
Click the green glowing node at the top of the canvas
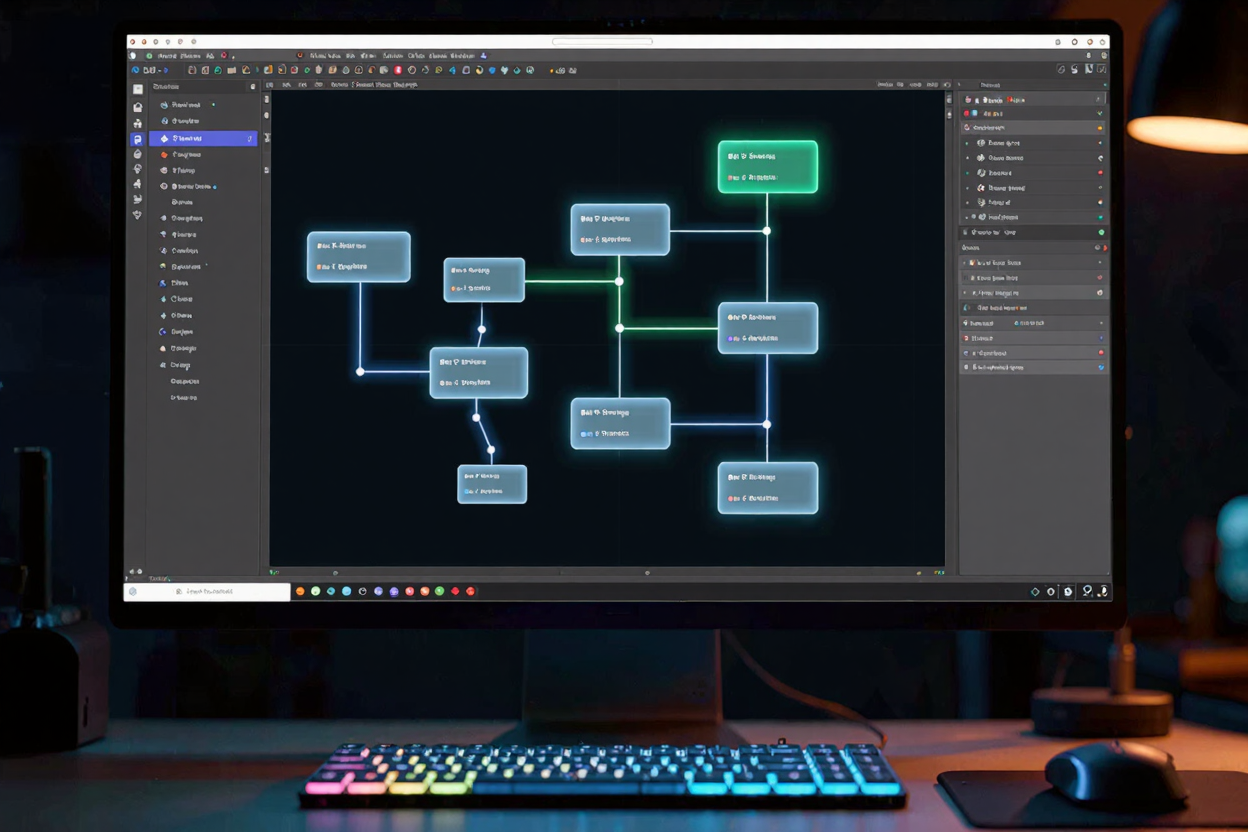pos(767,165)
